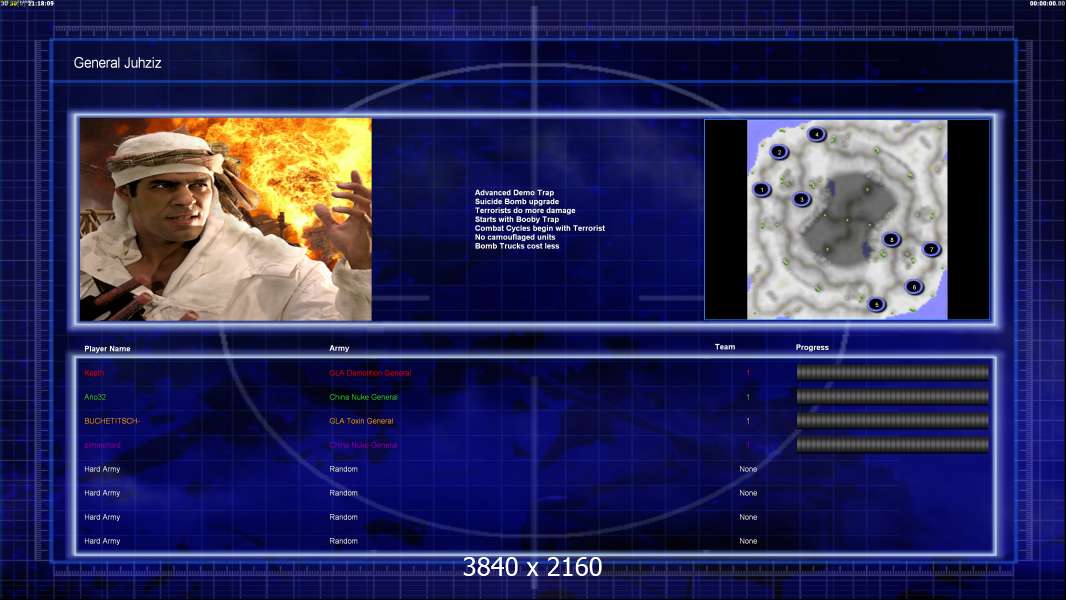Click General Juhziz portrait image
This screenshot has height=600, width=1066.
pos(226,219)
